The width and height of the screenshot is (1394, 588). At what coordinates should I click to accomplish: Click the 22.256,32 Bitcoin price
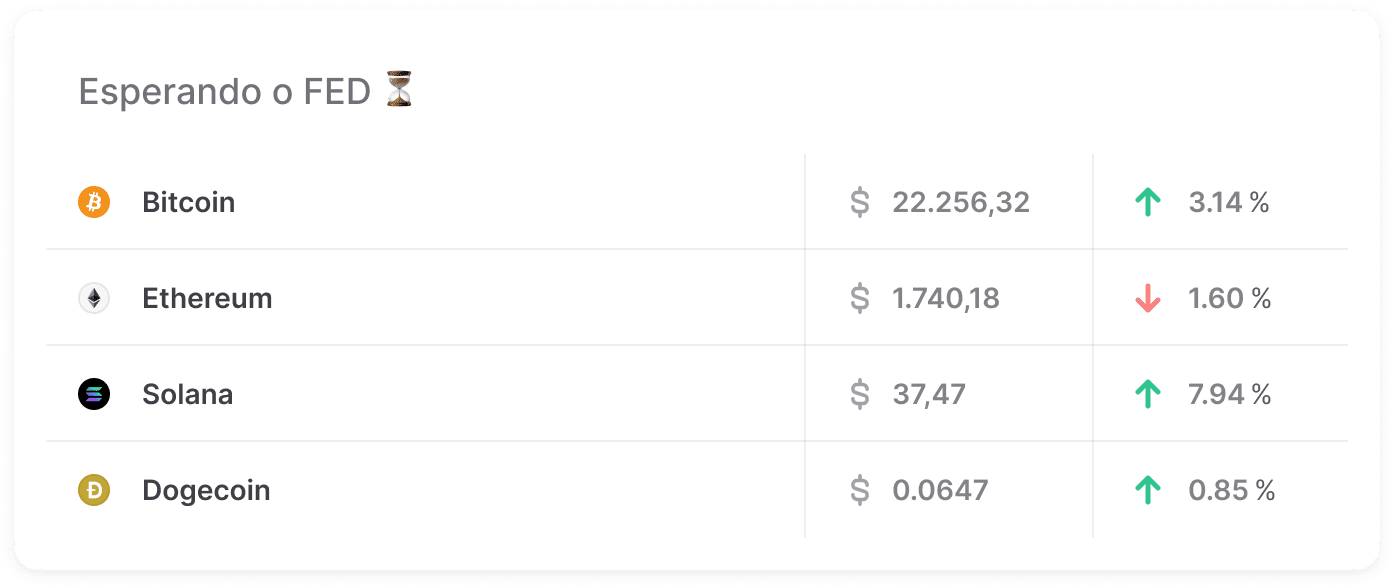(x=961, y=203)
